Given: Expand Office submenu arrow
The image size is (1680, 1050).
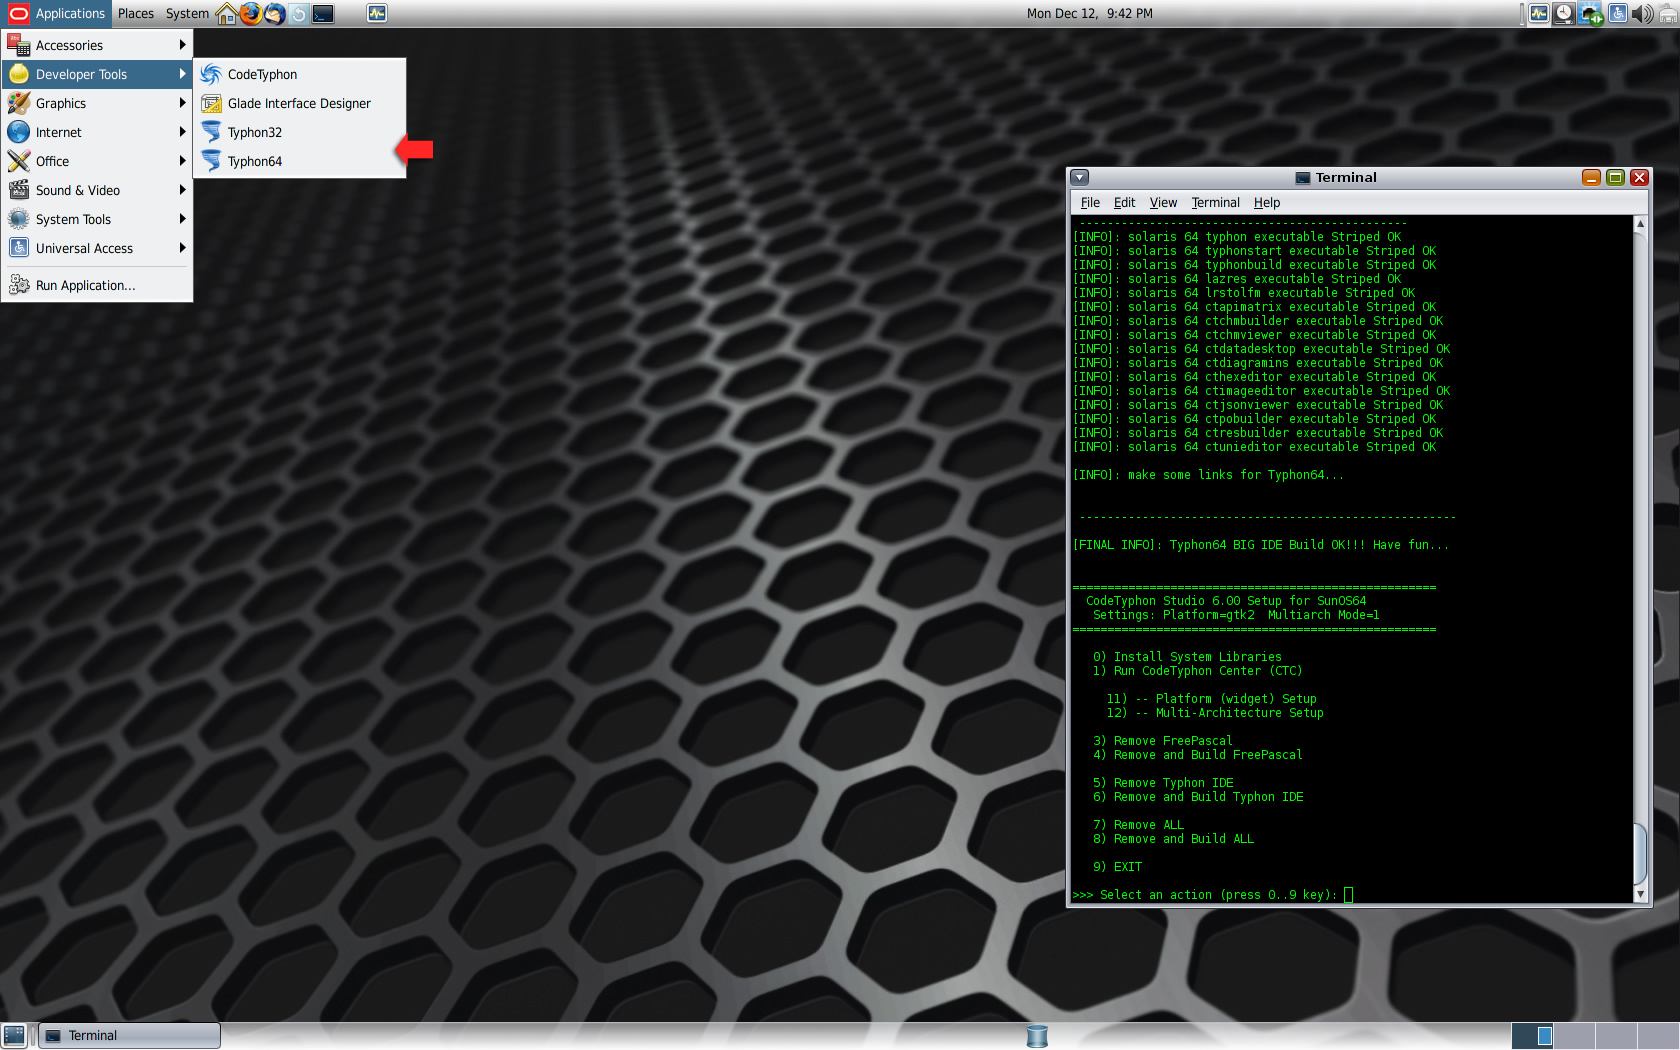Looking at the screenshot, I should [x=182, y=161].
